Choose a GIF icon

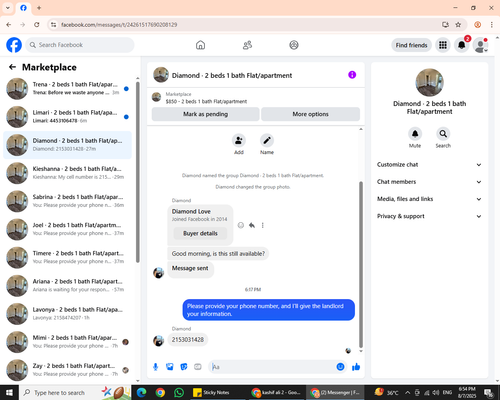coord(198,367)
